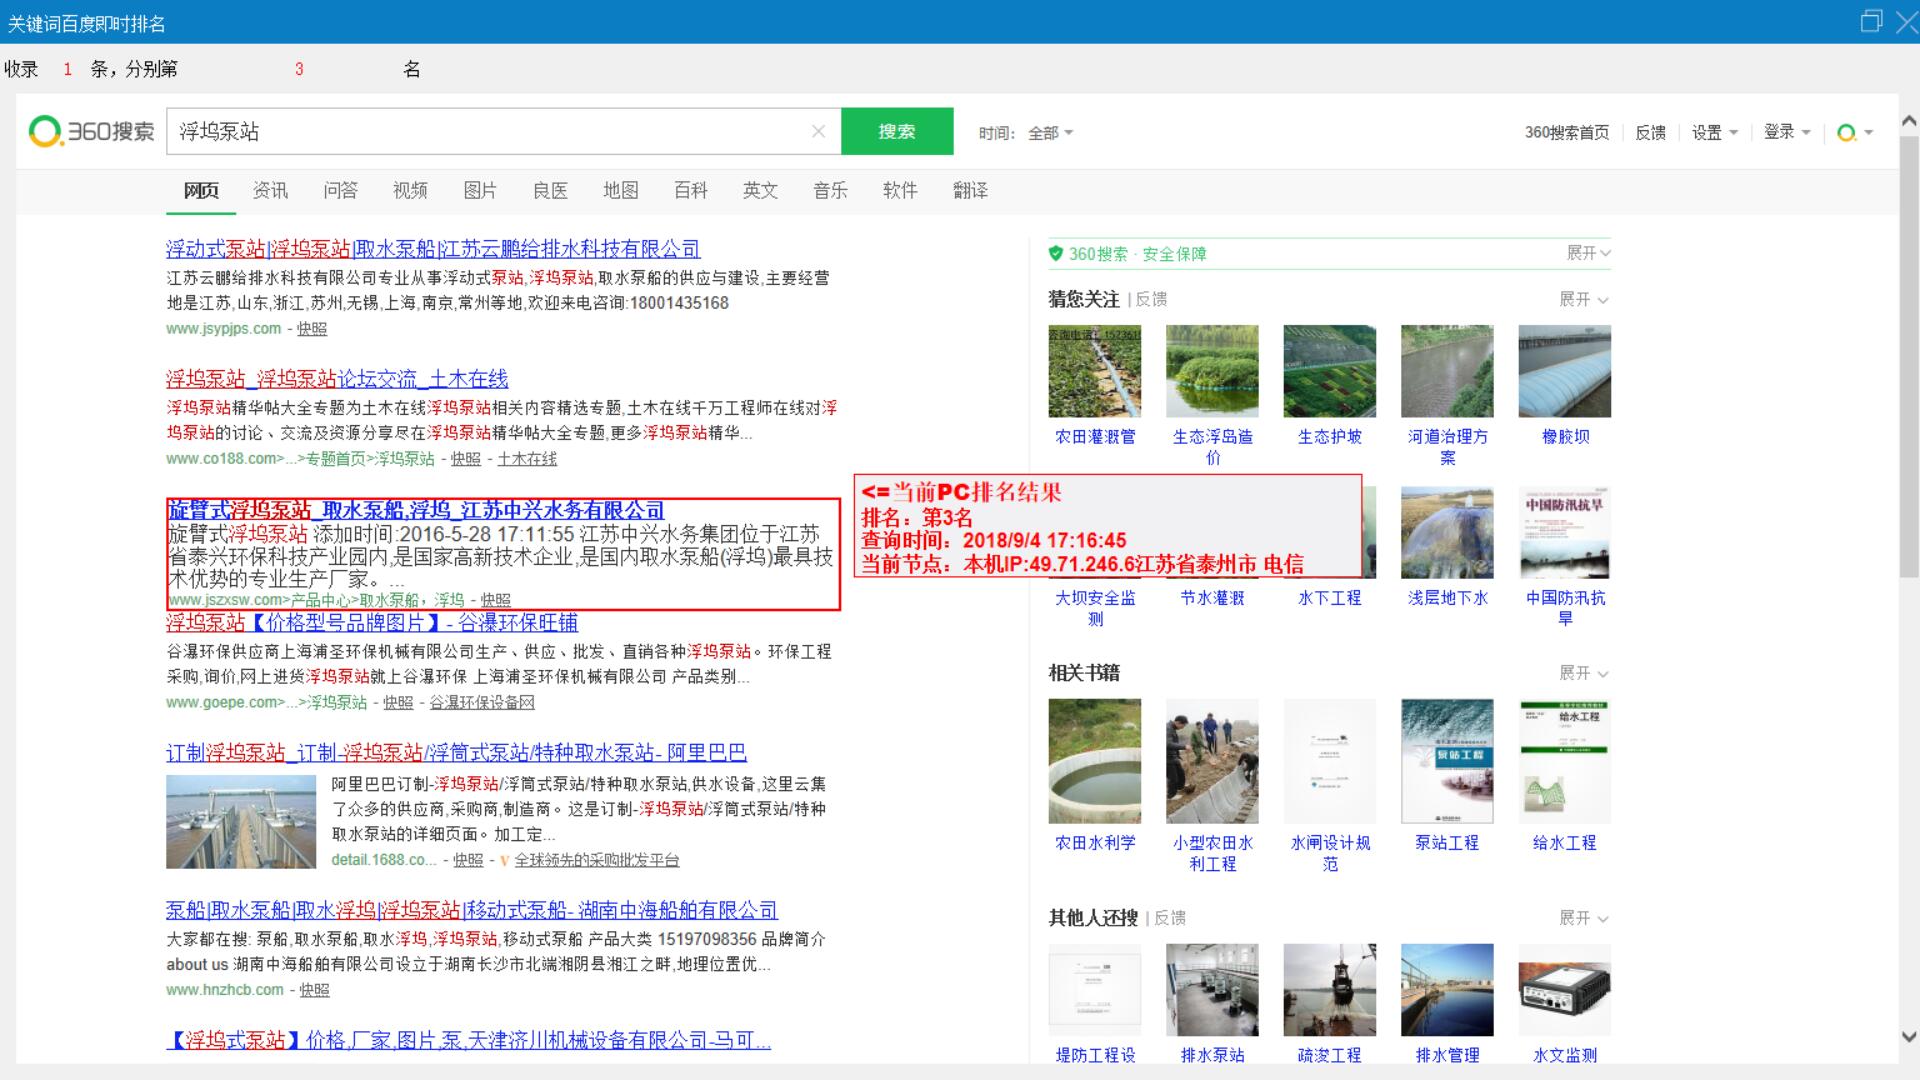
Task: Open the 江苏云鹏给排水科技有限公司 result title
Action: point(433,249)
